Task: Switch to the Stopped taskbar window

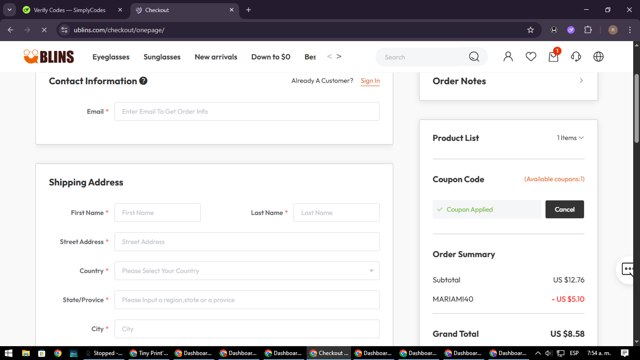Action: (104, 353)
